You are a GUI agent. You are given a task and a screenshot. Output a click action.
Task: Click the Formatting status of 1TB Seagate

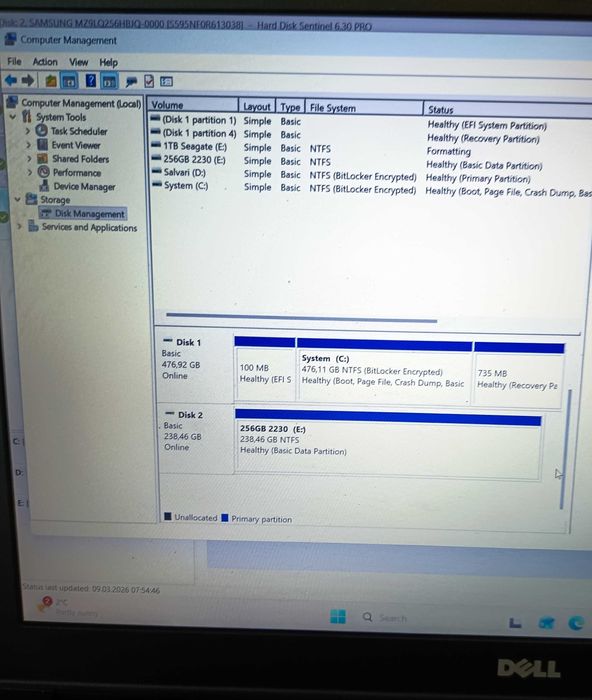pos(448,151)
